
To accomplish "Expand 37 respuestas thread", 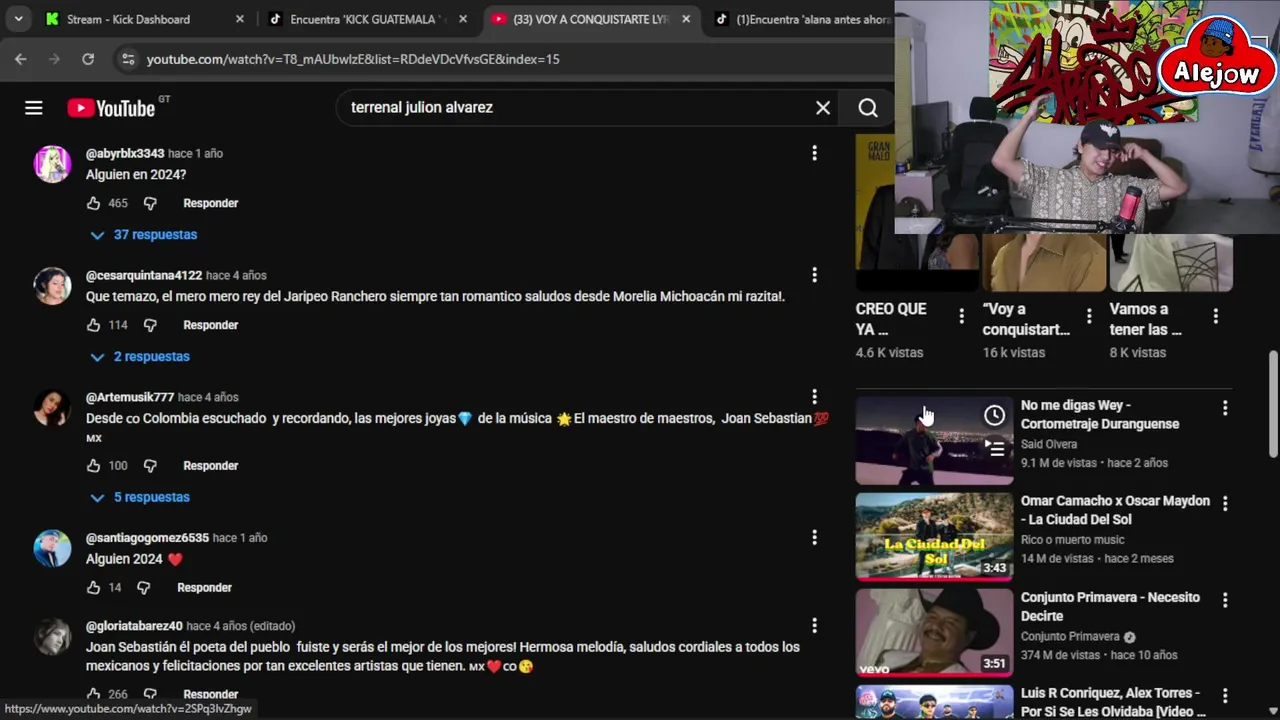I will pos(144,235).
